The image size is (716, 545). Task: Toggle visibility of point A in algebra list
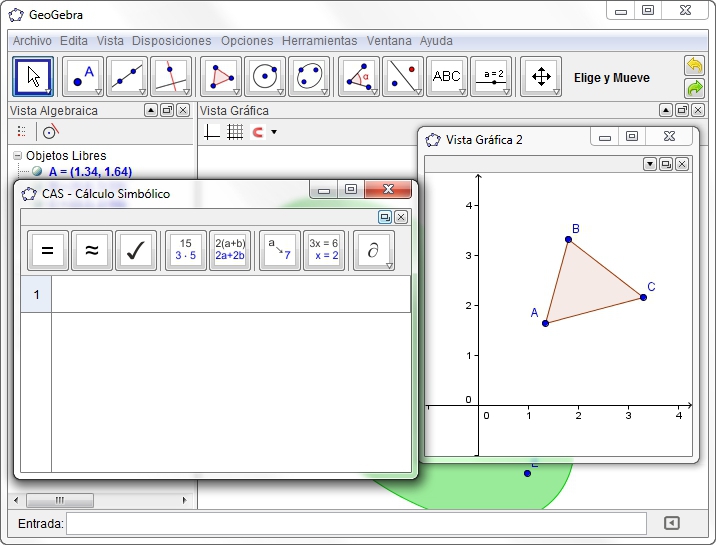(x=37, y=172)
